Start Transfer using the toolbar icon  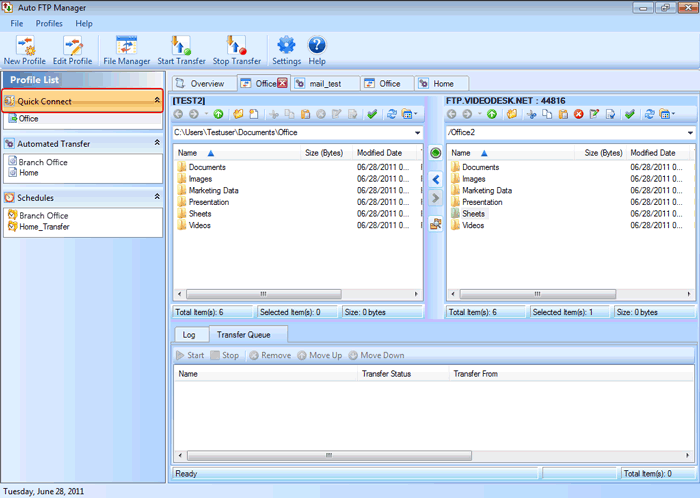(181, 45)
